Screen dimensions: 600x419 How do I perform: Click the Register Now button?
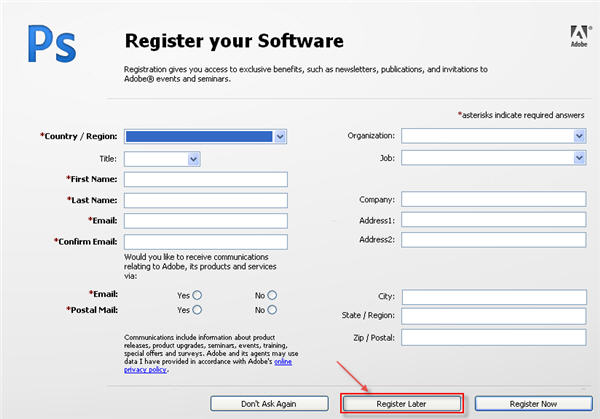[x=533, y=404]
